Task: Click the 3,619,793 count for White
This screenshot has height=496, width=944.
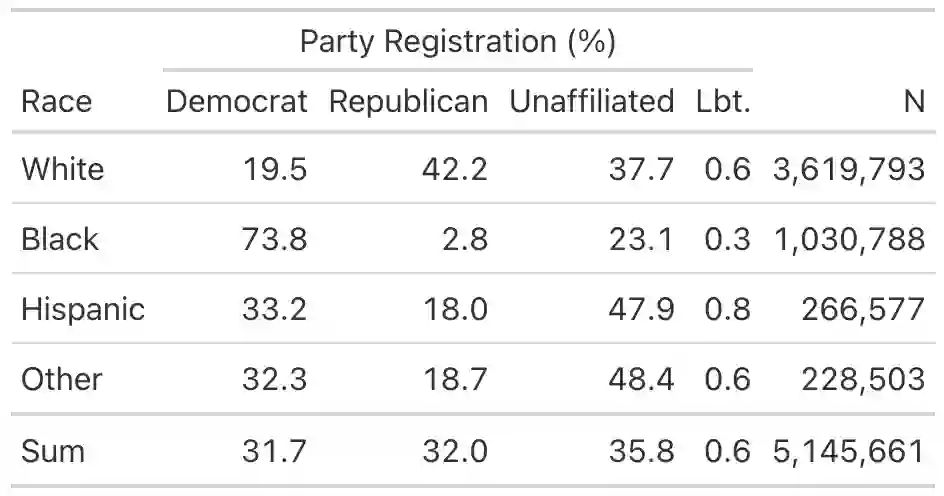Action: coord(848,168)
